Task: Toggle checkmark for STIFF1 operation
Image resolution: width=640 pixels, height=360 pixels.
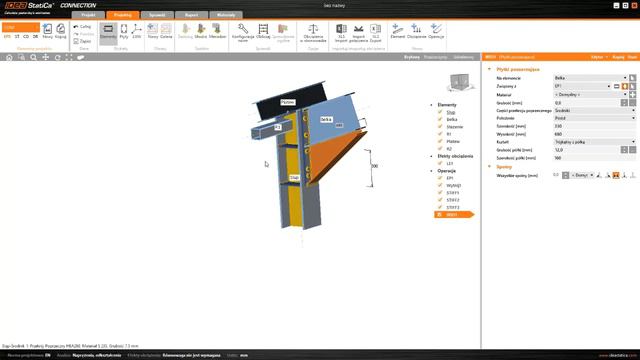Action: (440, 193)
